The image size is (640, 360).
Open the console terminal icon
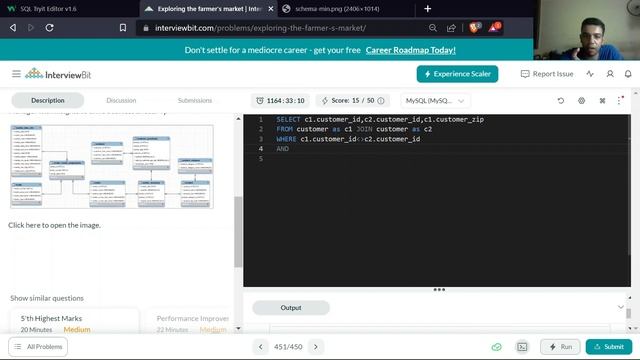coord(522,347)
